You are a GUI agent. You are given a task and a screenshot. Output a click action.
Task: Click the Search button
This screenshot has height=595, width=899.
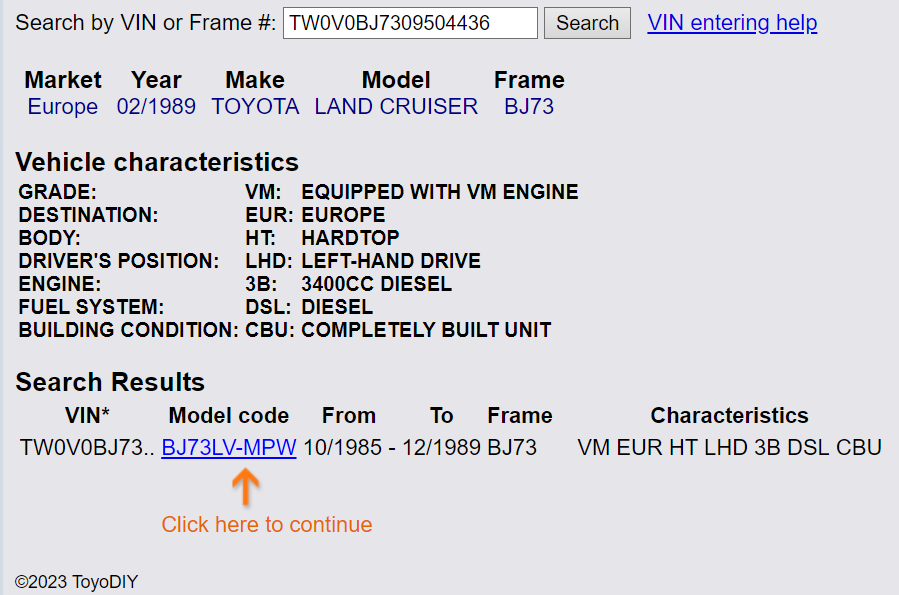[x=587, y=23]
